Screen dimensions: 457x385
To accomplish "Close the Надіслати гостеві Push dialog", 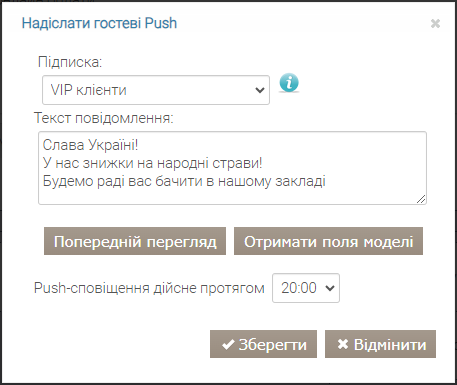I will point(435,24).
